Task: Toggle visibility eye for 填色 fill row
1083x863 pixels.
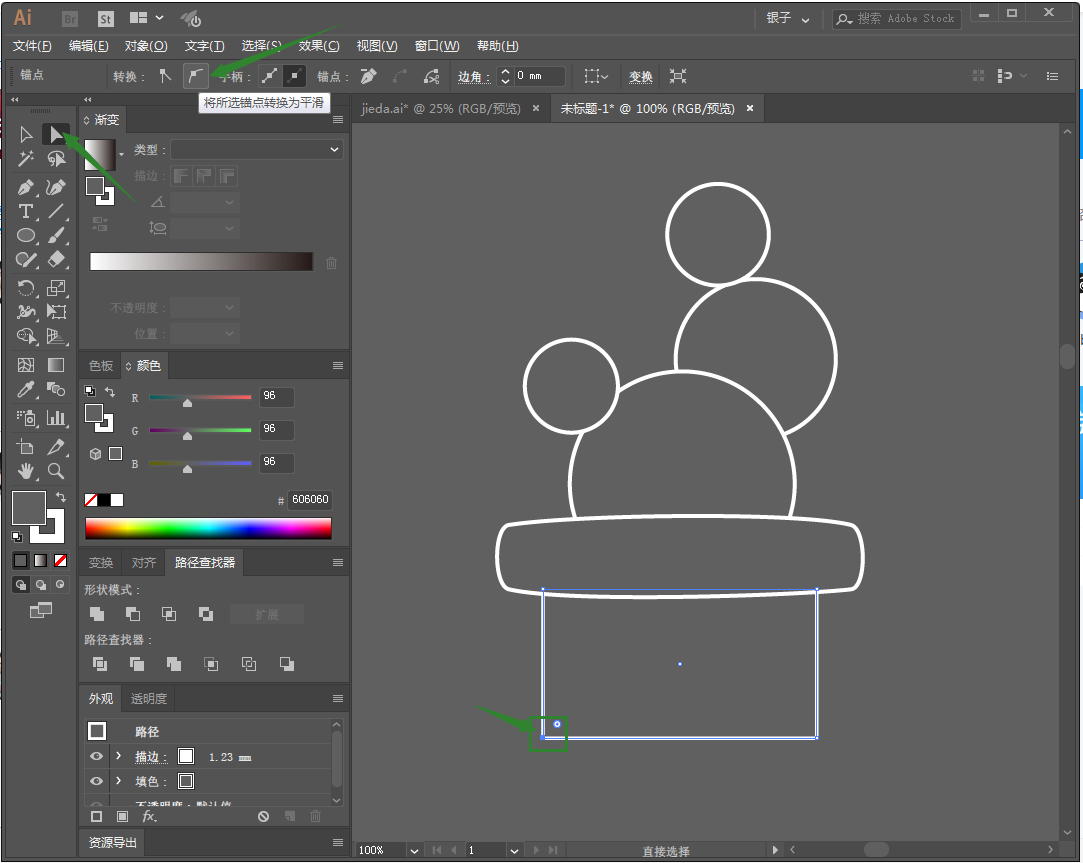Action: (x=96, y=781)
